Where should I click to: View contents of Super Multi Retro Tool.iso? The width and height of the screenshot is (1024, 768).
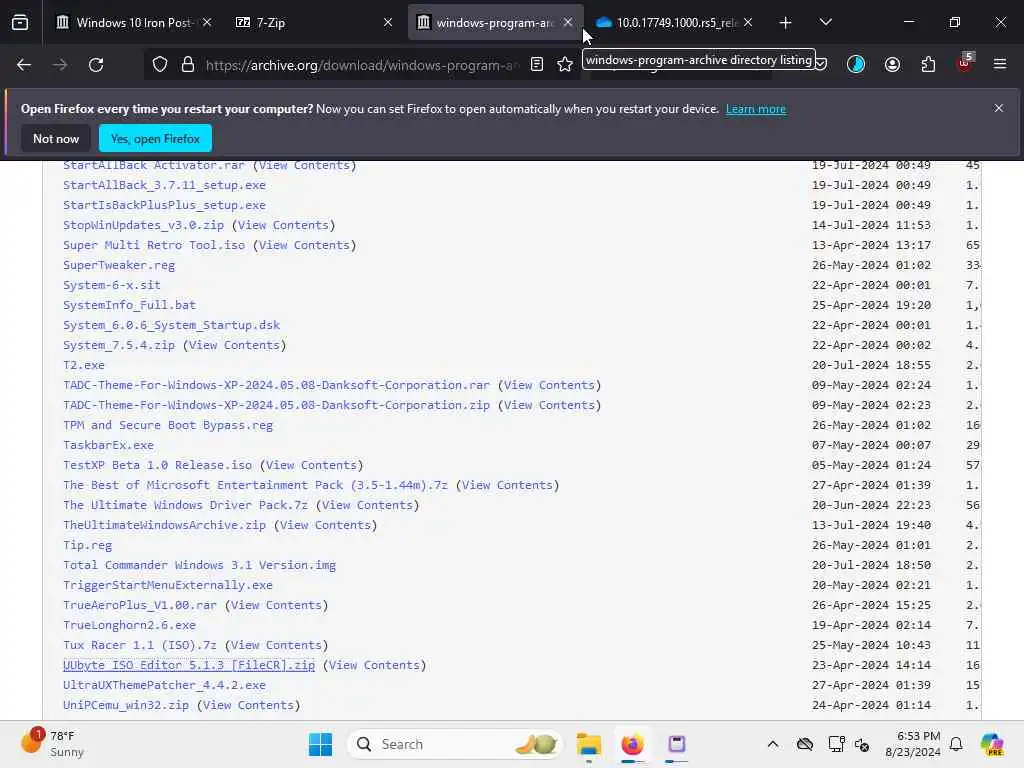click(x=304, y=246)
